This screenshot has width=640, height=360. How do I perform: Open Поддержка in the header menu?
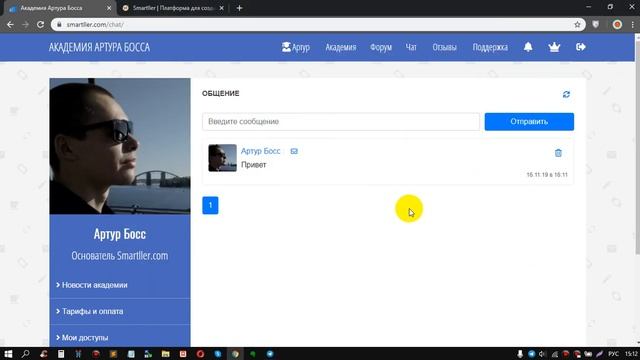[490, 47]
